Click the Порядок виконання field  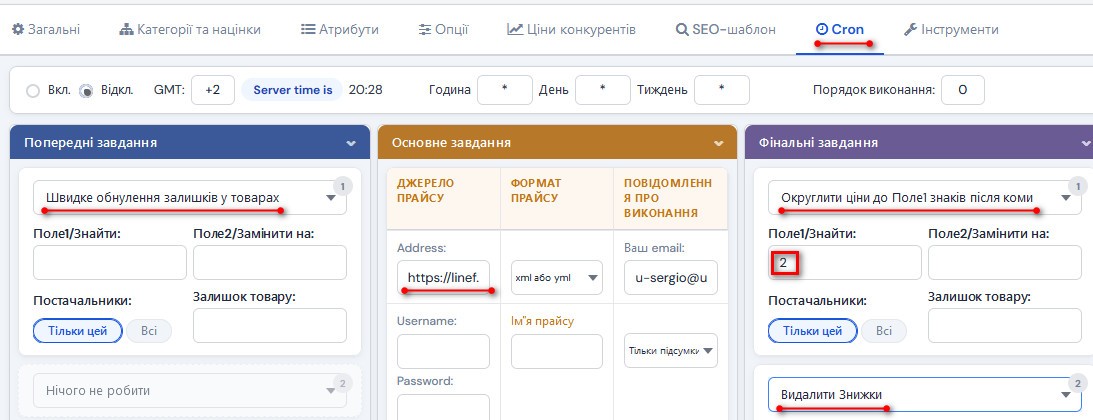pyautogui.click(x=963, y=90)
